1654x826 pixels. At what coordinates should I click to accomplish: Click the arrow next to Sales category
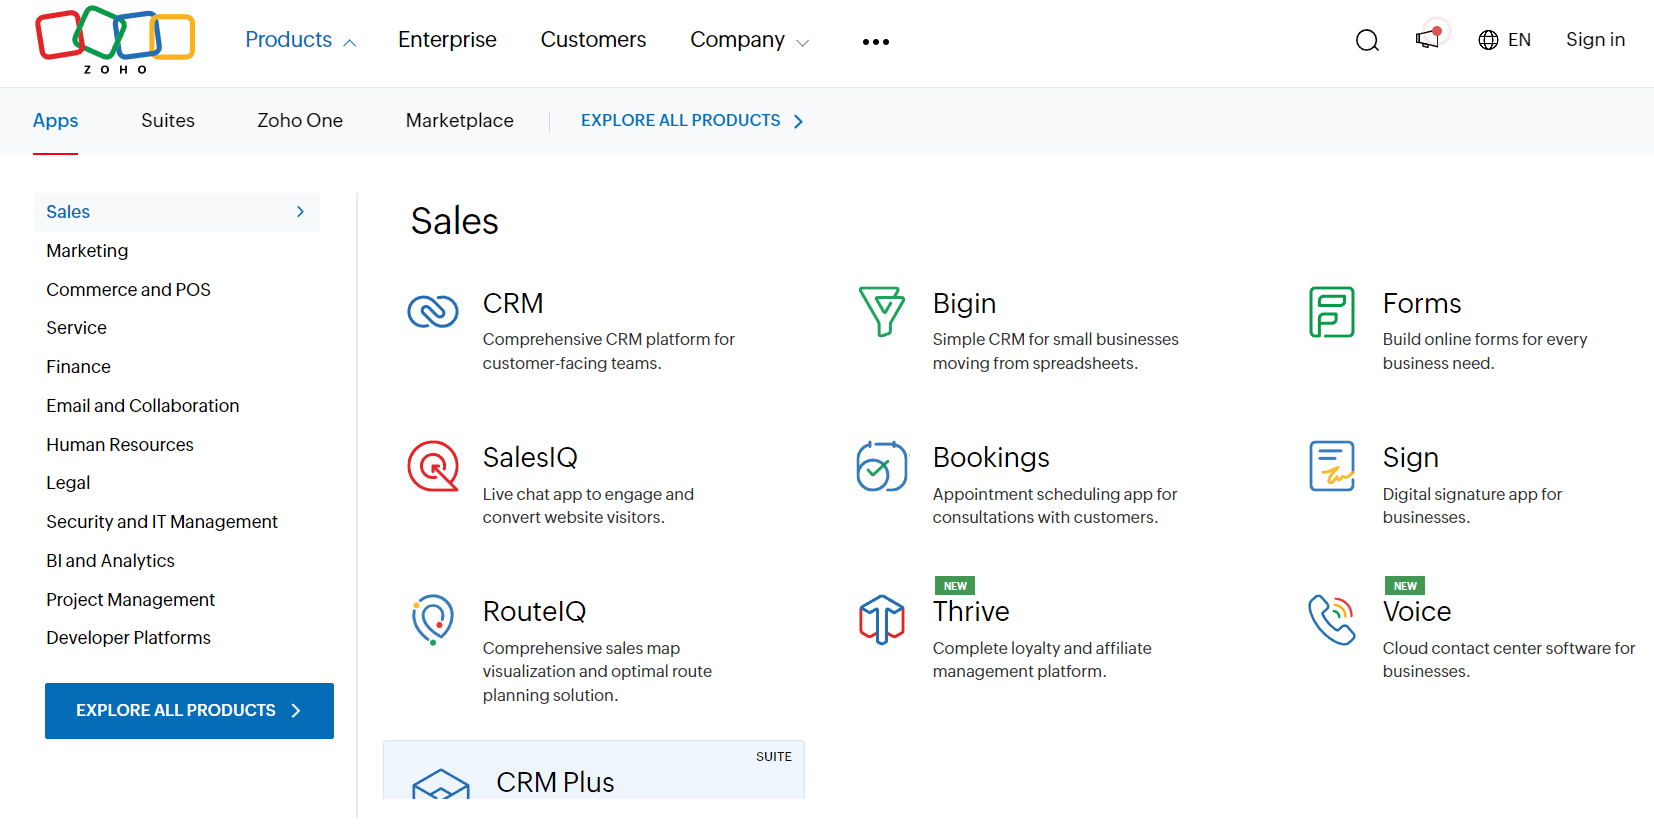[x=300, y=211]
